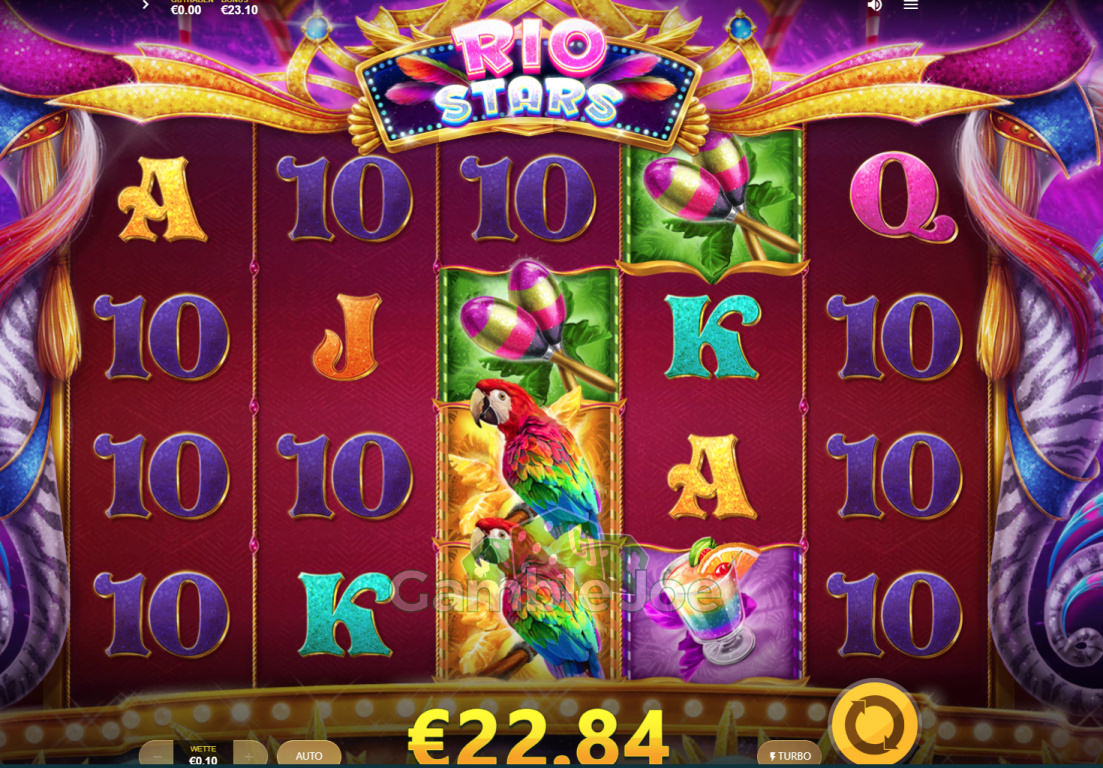Screen dimensions: 1103x768
Task: Increase bet with the plus button
Action: coord(250,755)
